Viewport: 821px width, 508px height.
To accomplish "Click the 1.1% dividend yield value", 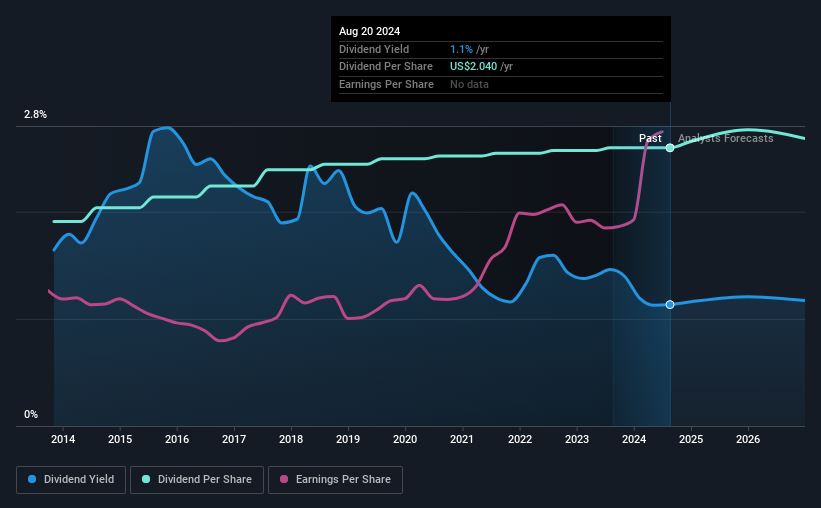I will tap(461, 49).
